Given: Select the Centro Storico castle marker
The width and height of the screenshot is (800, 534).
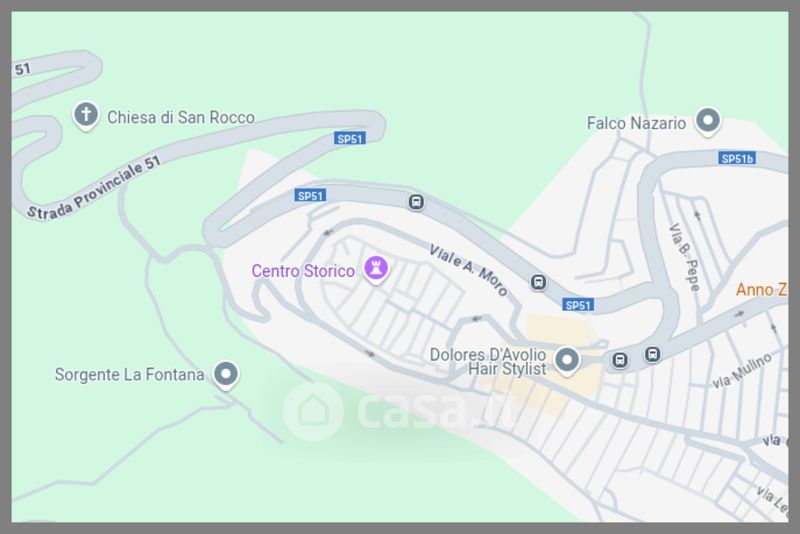Looking at the screenshot, I should click(376, 269).
